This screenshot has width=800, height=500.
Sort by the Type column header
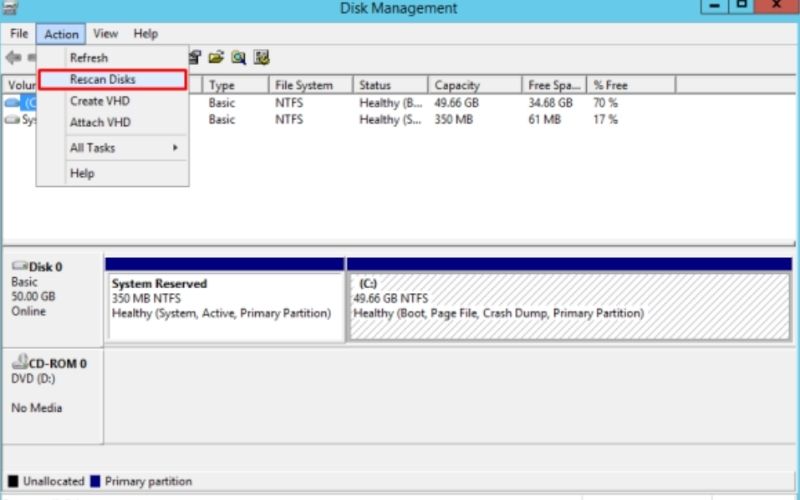pos(235,85)
